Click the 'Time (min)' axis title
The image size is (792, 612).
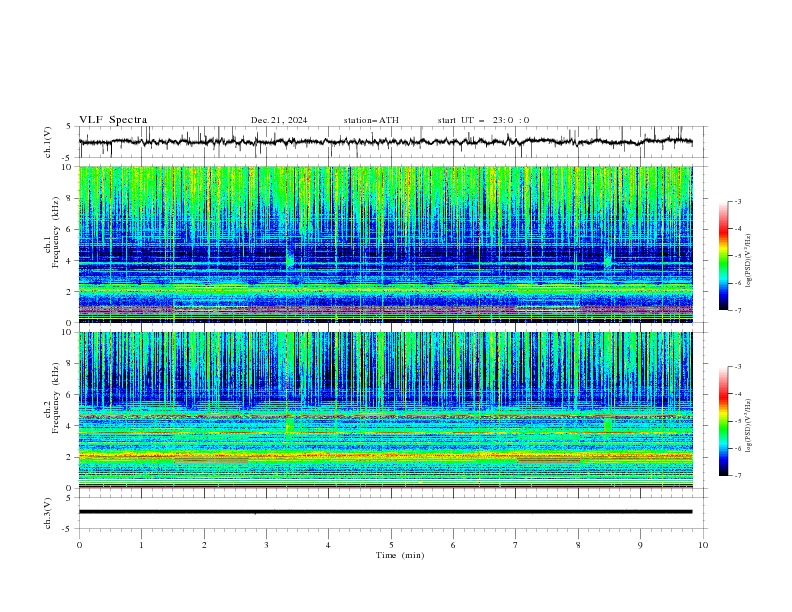point(400,555)
